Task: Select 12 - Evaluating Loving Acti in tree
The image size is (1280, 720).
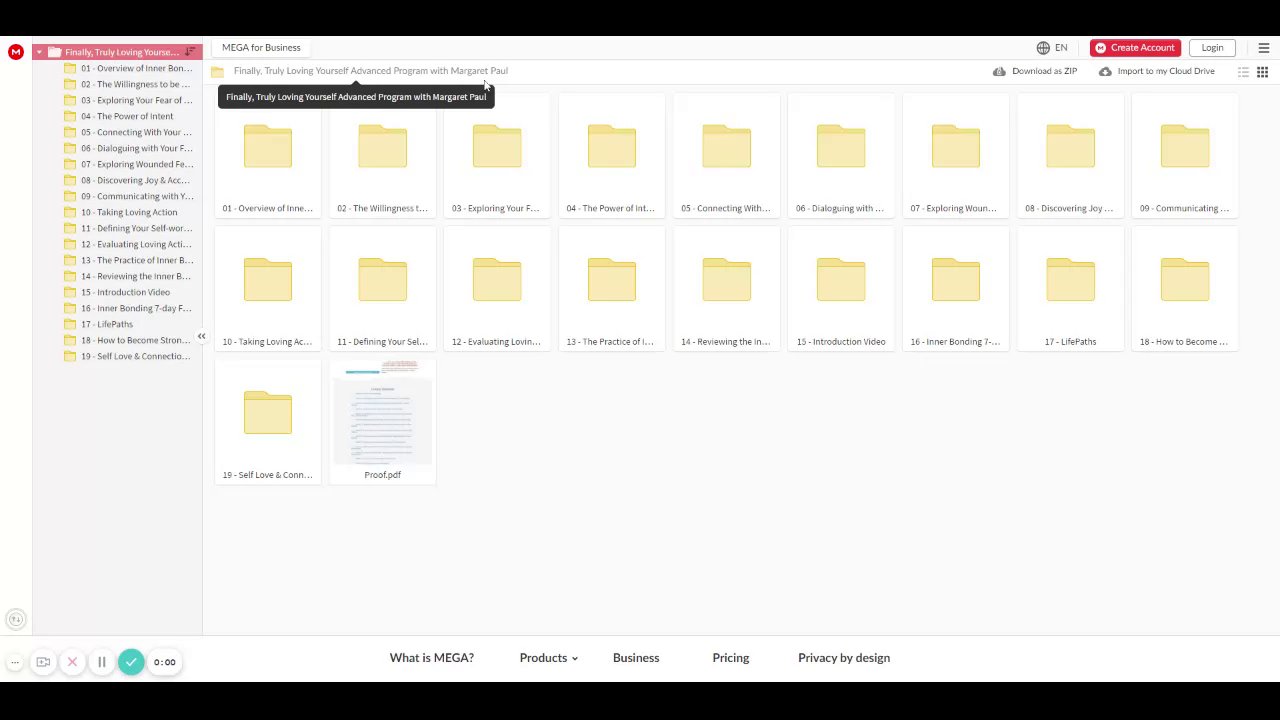Action: point(128,244)
